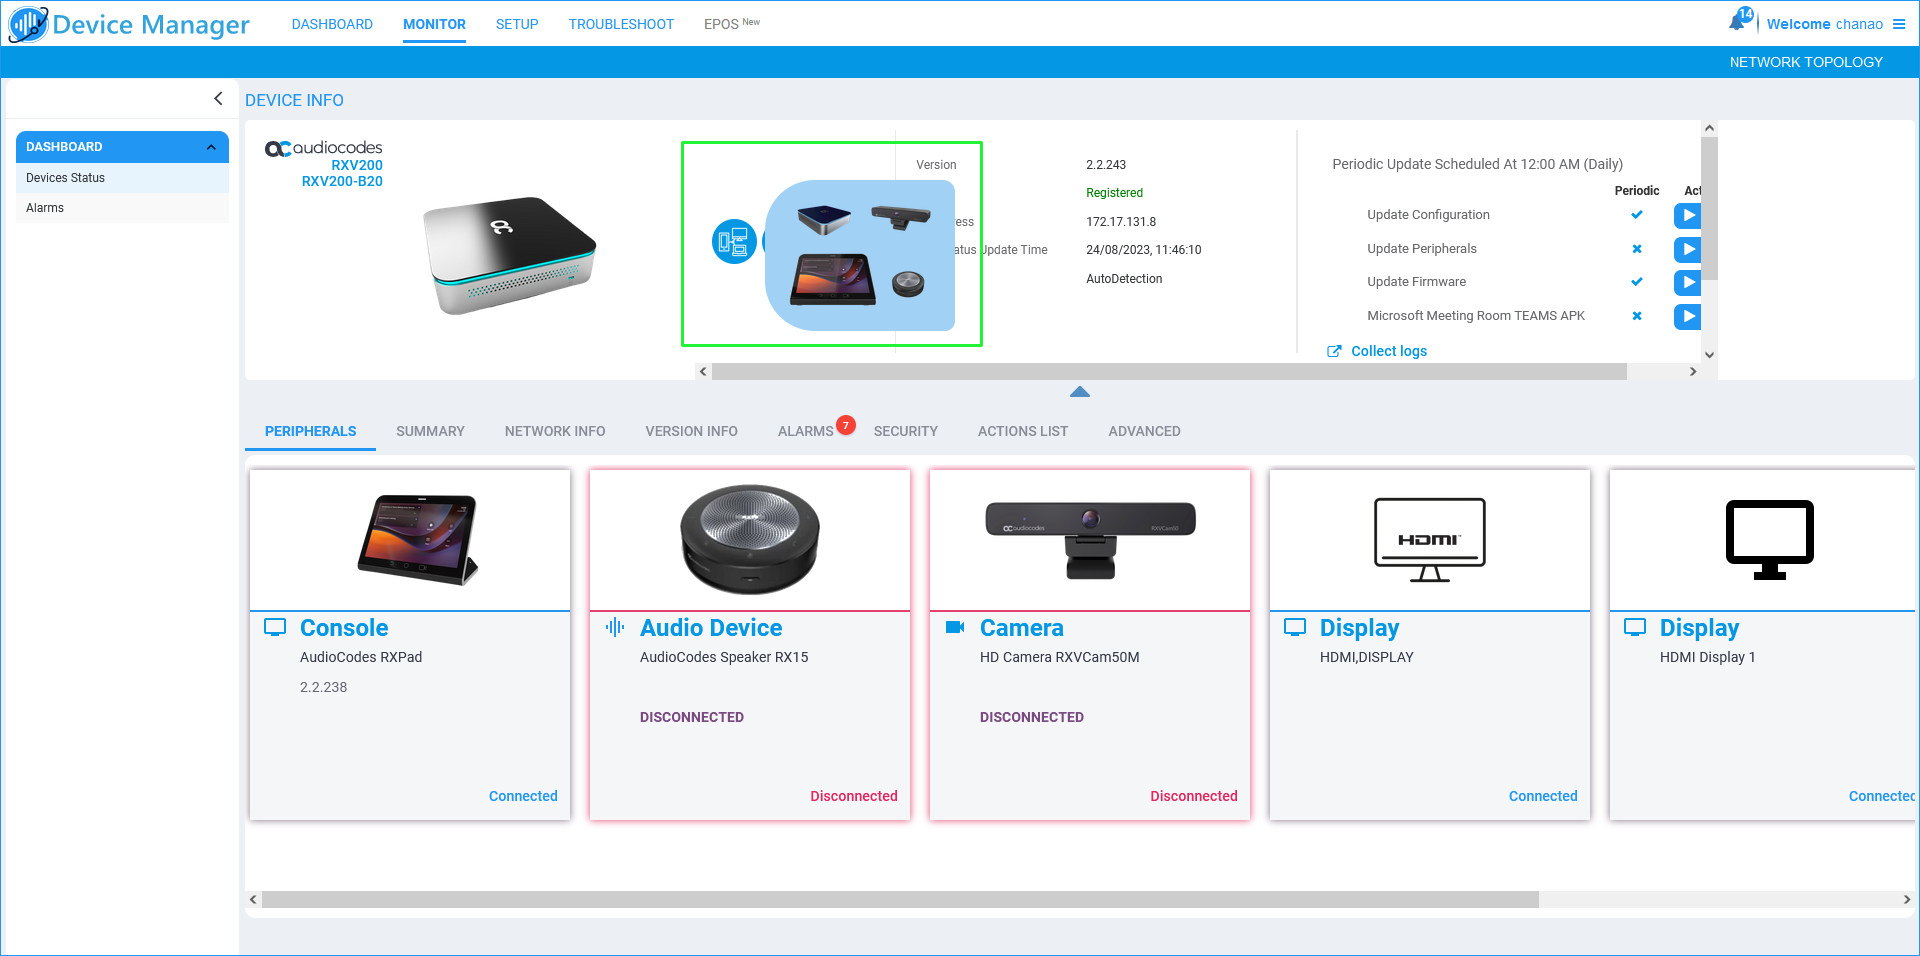1920x956 pixels.
Task: Switch to the ALARMS tab
Action: pyautogui.click(x=805, y=431)
